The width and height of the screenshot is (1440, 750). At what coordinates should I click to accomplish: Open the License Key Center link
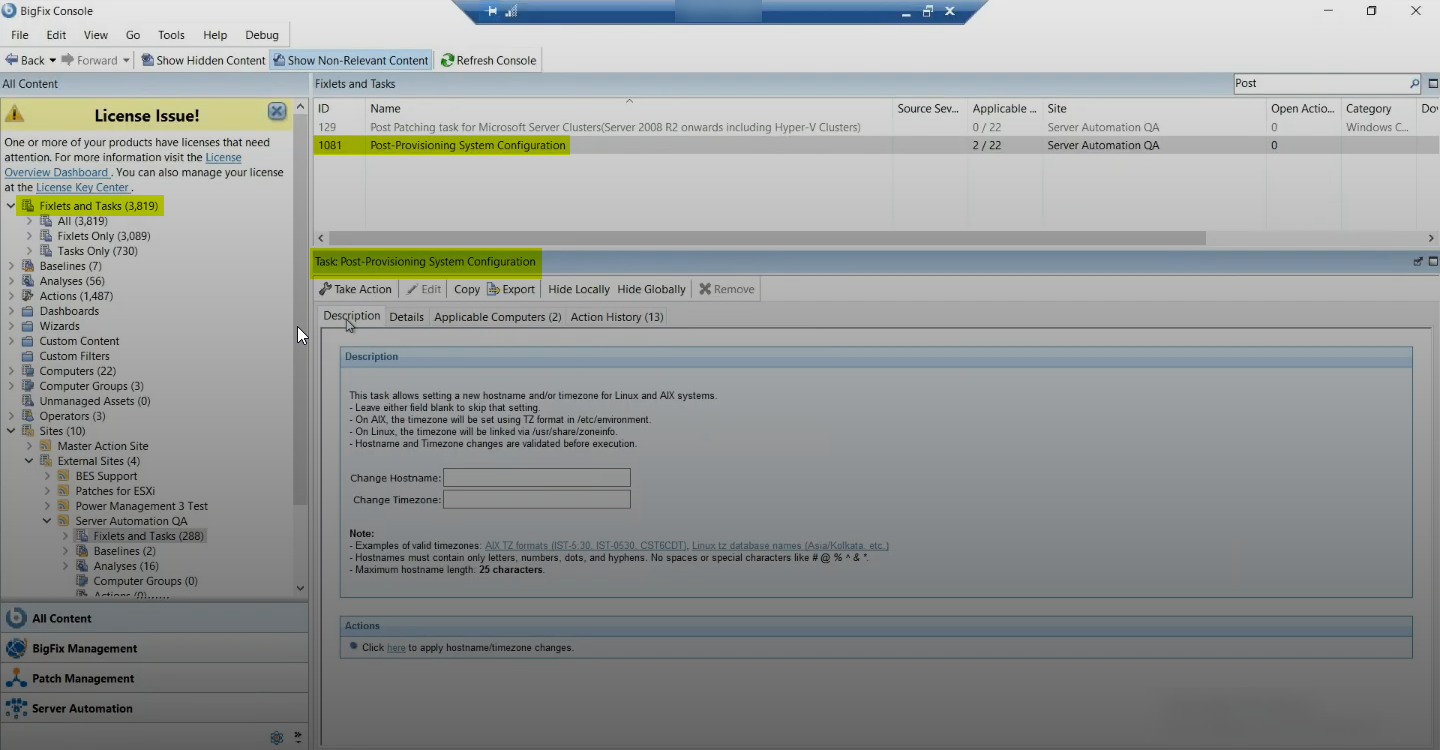coord(83,187)
